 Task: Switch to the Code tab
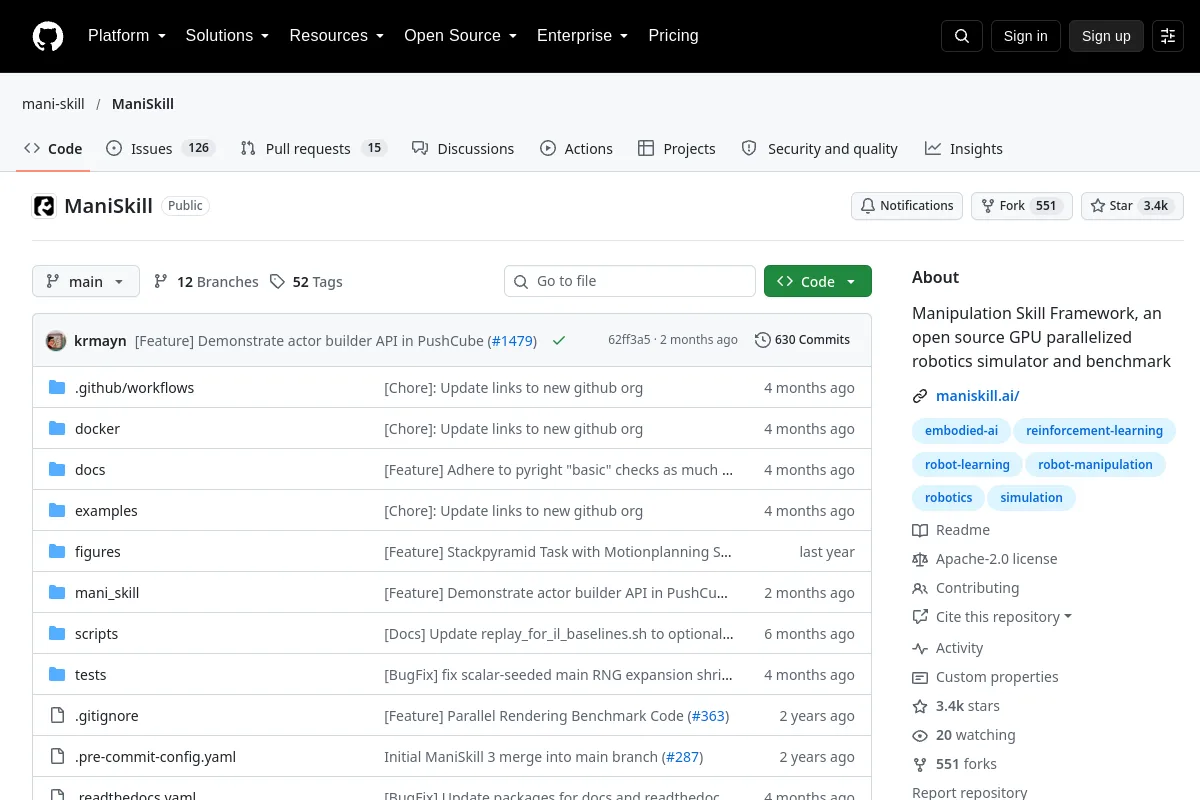[x=53, y=149]
